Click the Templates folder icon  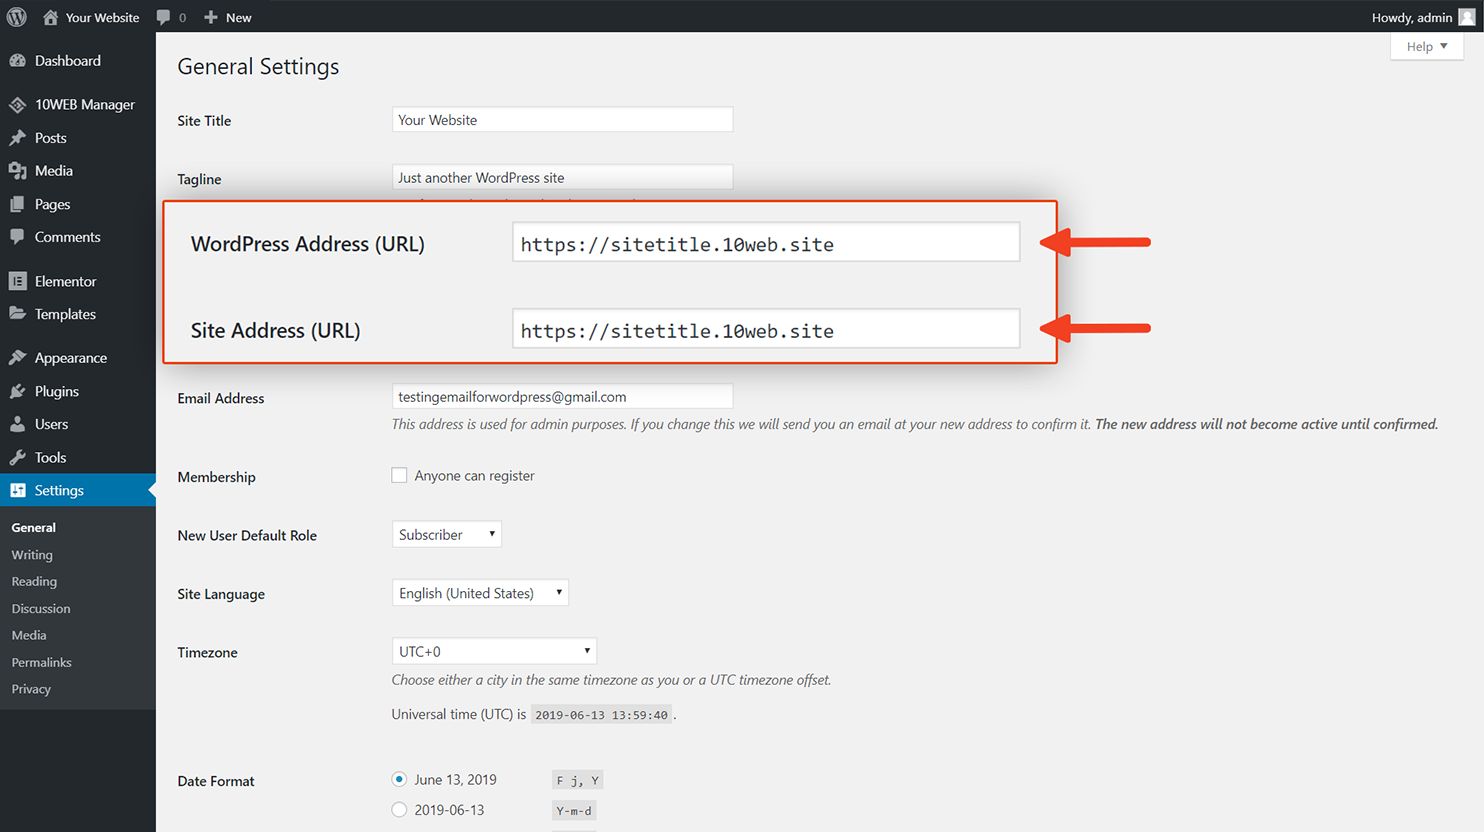coord(17,314)
